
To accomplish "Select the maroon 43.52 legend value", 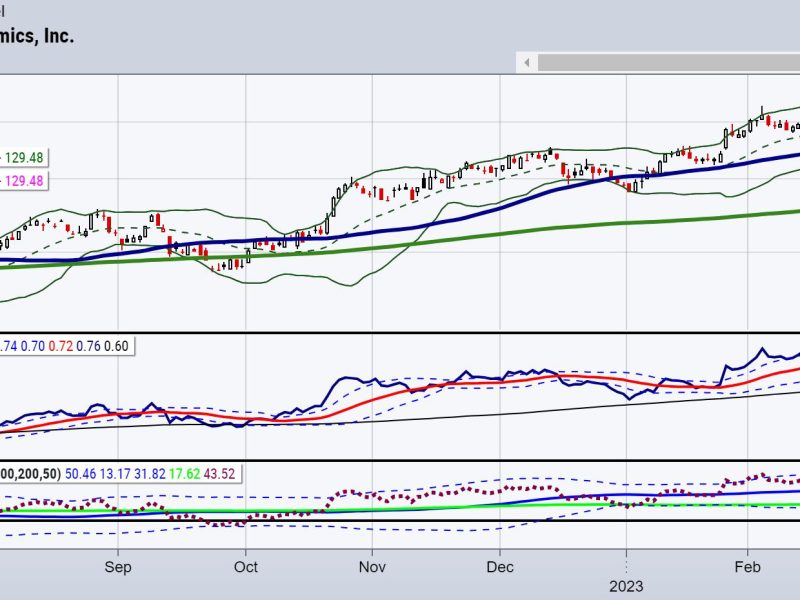I will pyautogui.click(x=217, y=473).
